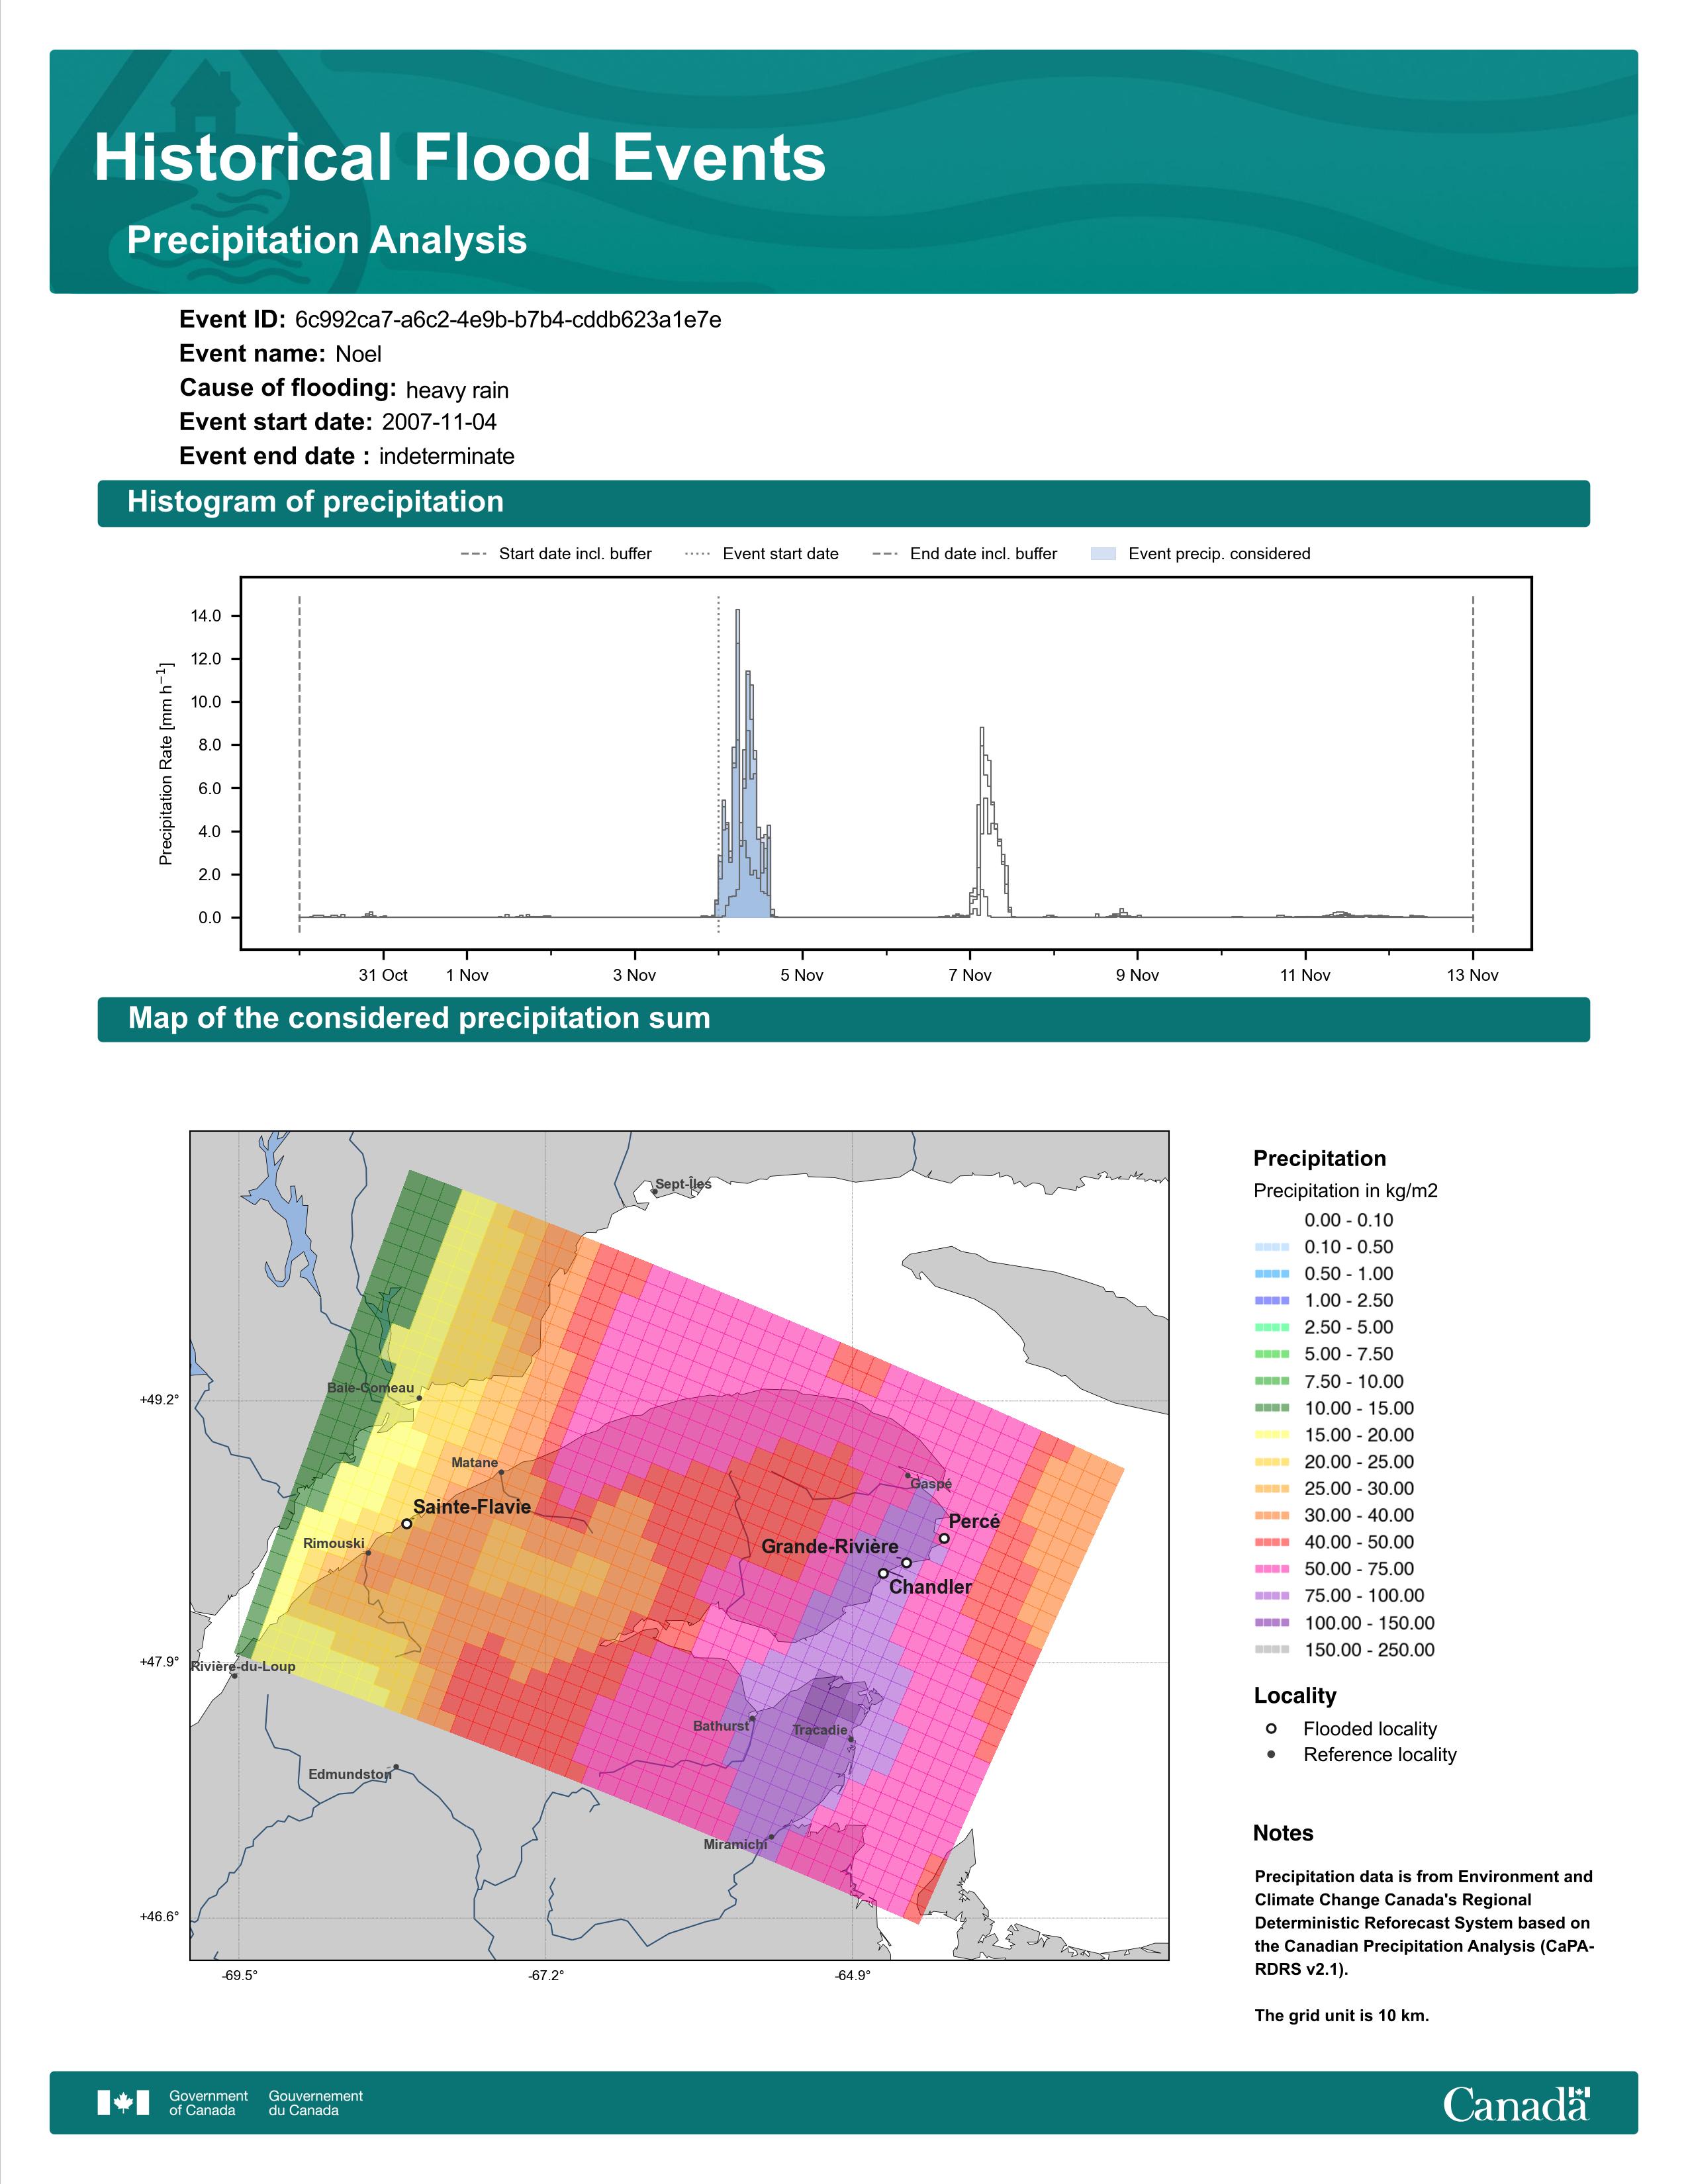This screenshot has height=2184, width=1688.
Task: Click the 75.00 - 100.00 precipitation color swatch
Action: point(1272,1596)
